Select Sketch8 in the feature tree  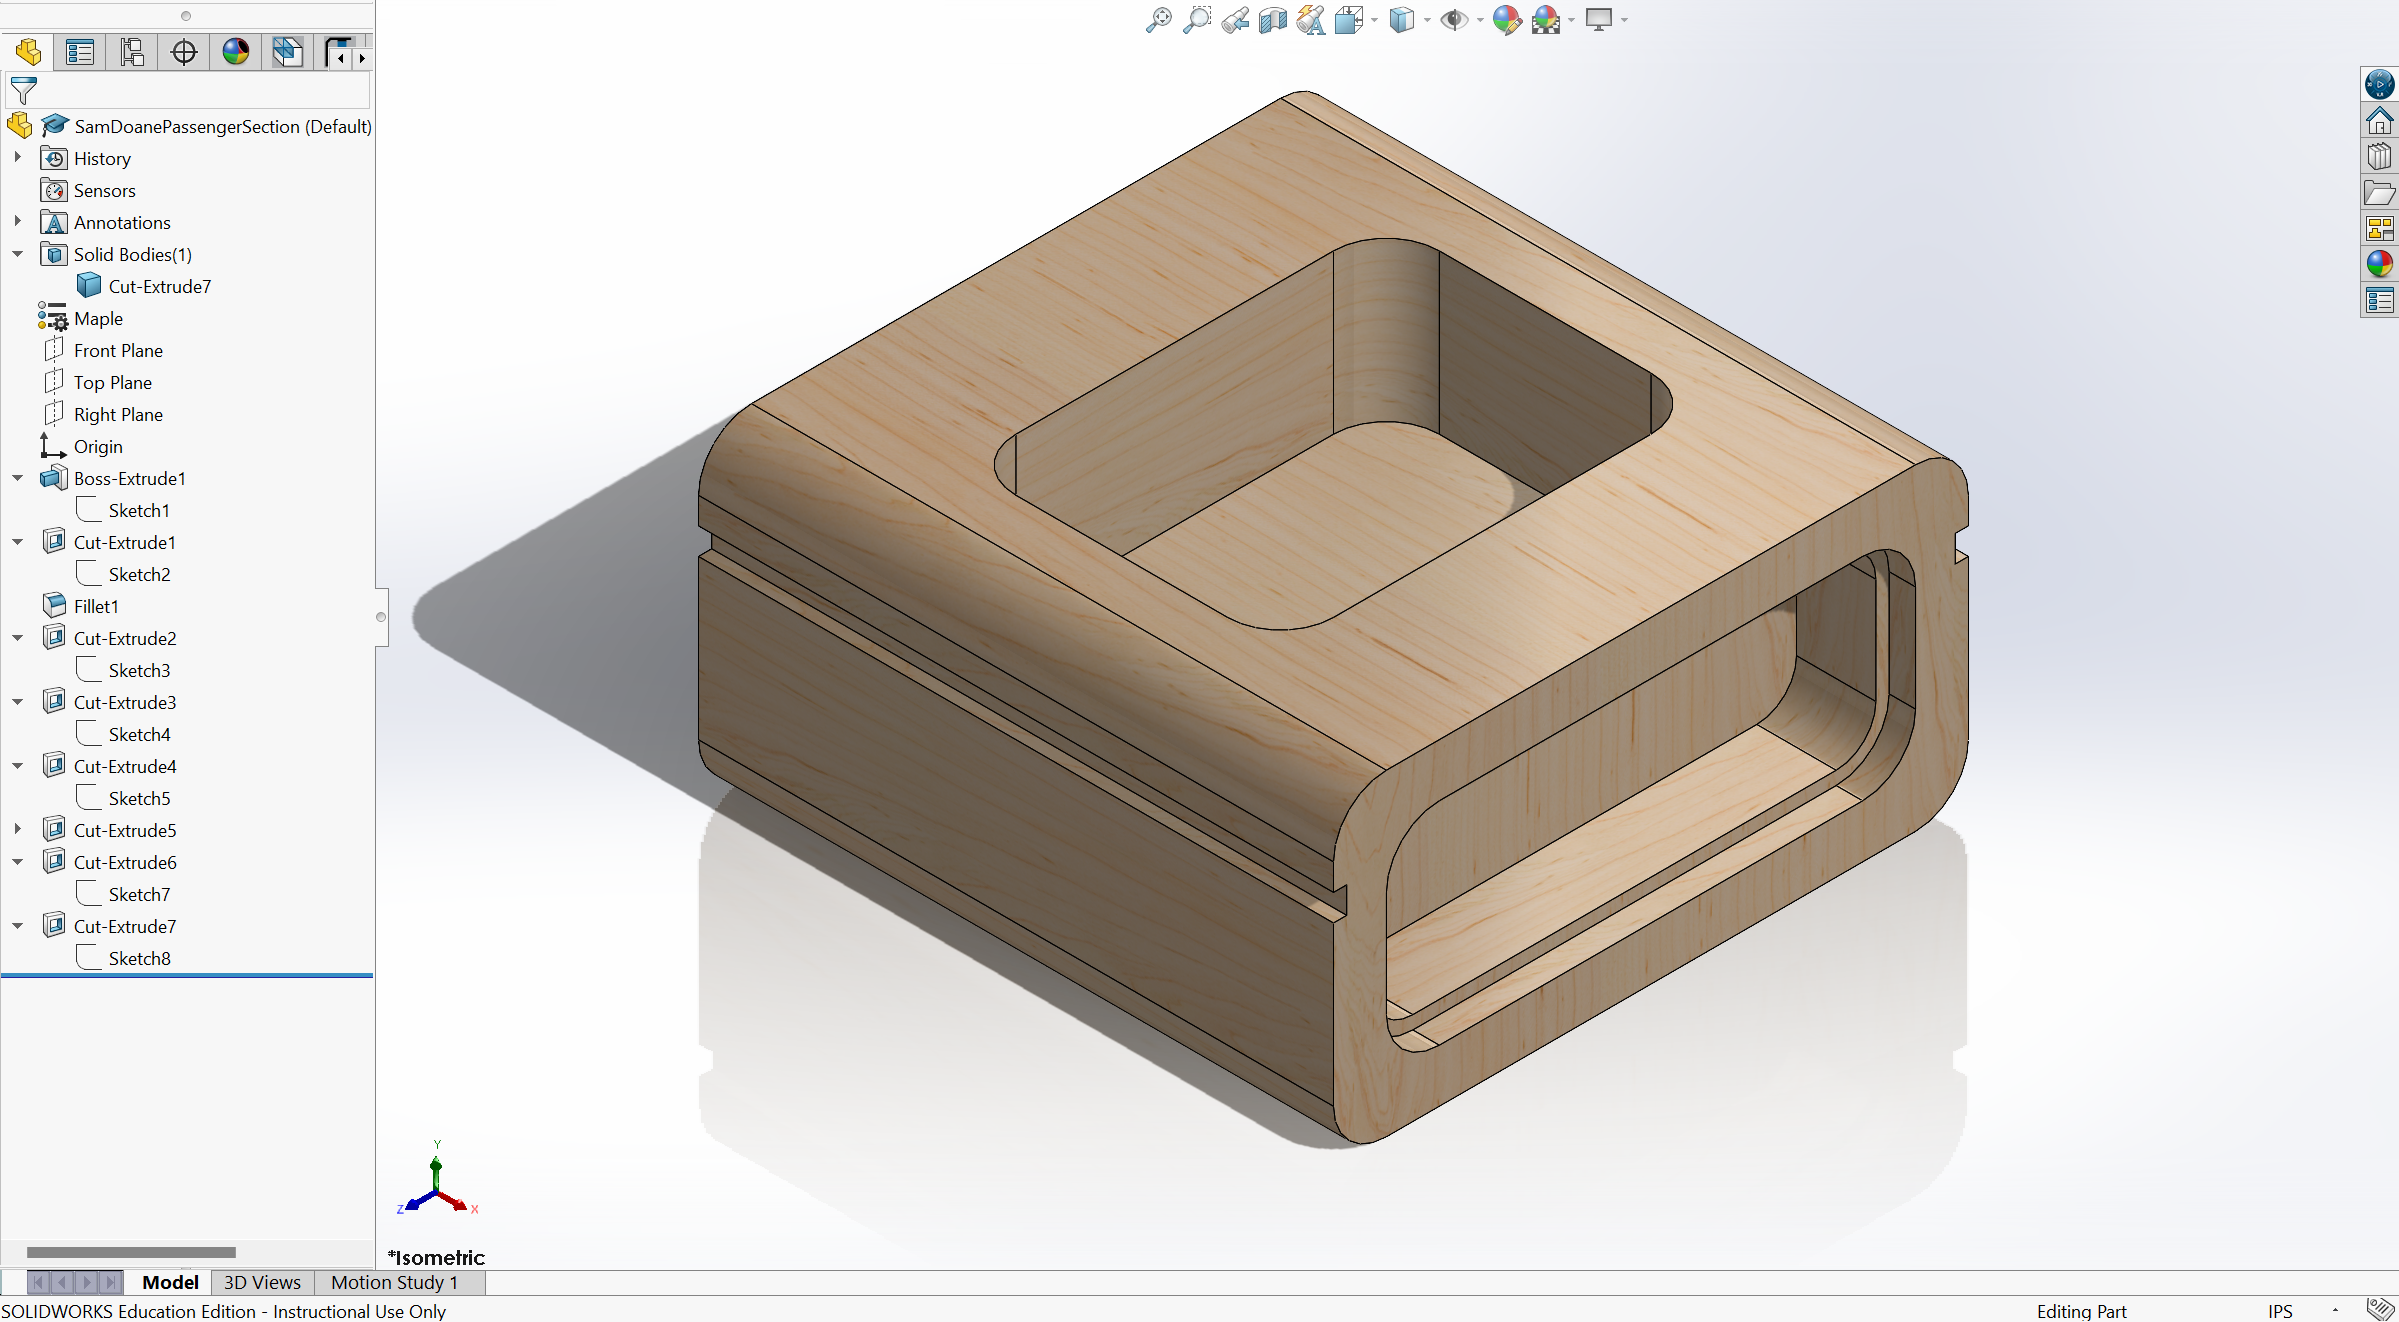[x=139, y=958]
